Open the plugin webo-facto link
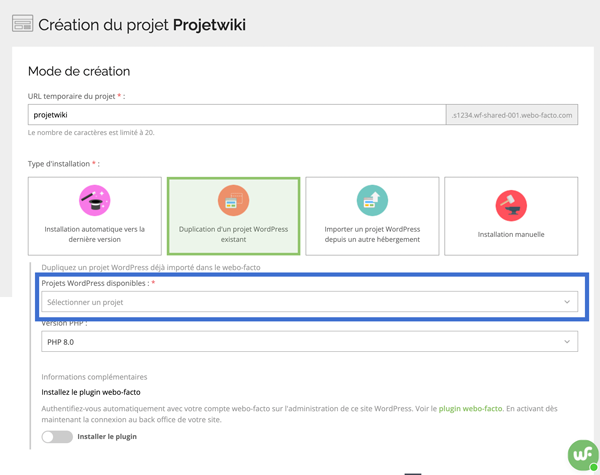 (x=470, y=408)
